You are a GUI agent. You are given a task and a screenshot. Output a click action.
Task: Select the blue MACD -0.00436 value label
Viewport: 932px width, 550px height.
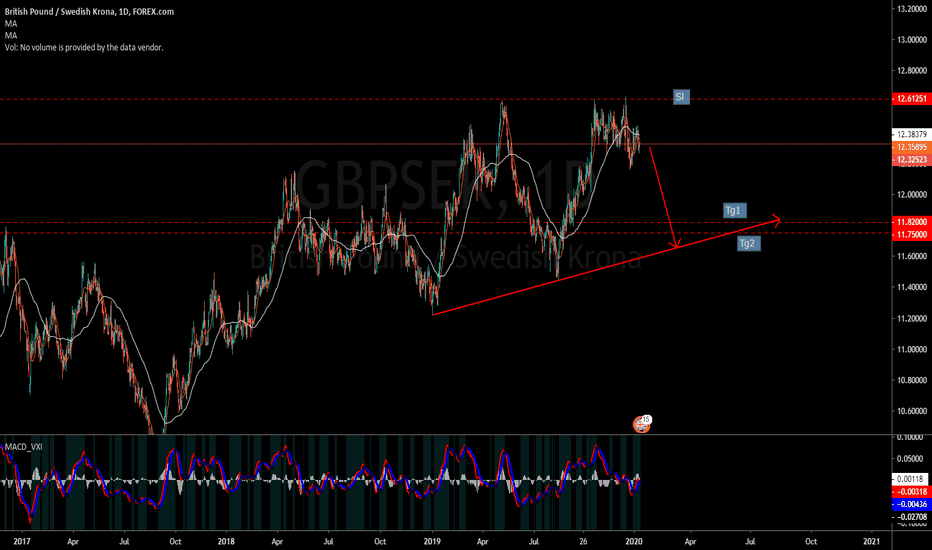pyautogui.click(x=912, y=504)
